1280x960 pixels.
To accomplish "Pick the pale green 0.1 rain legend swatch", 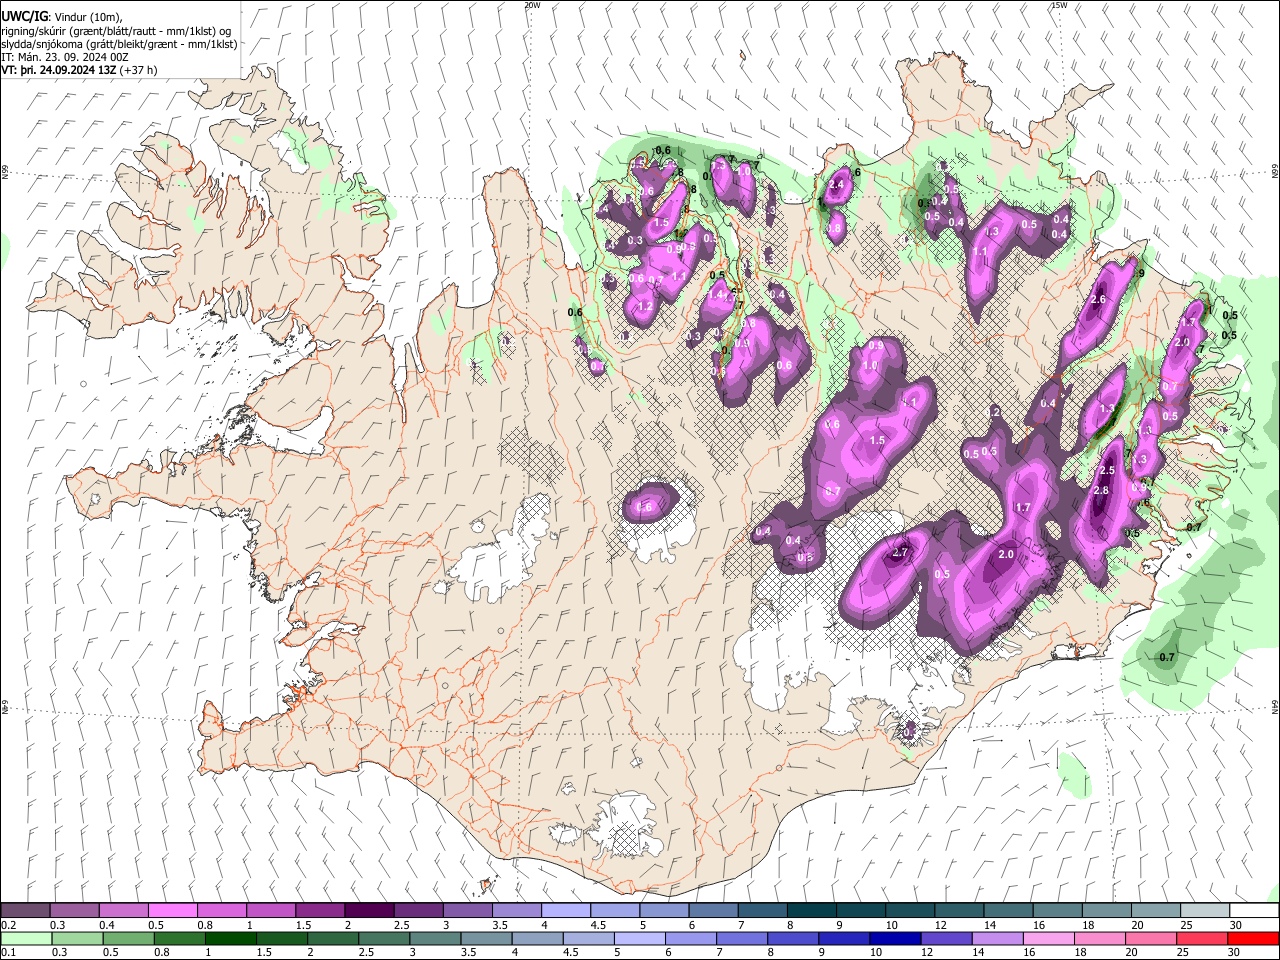I will (x=26, y=938).
